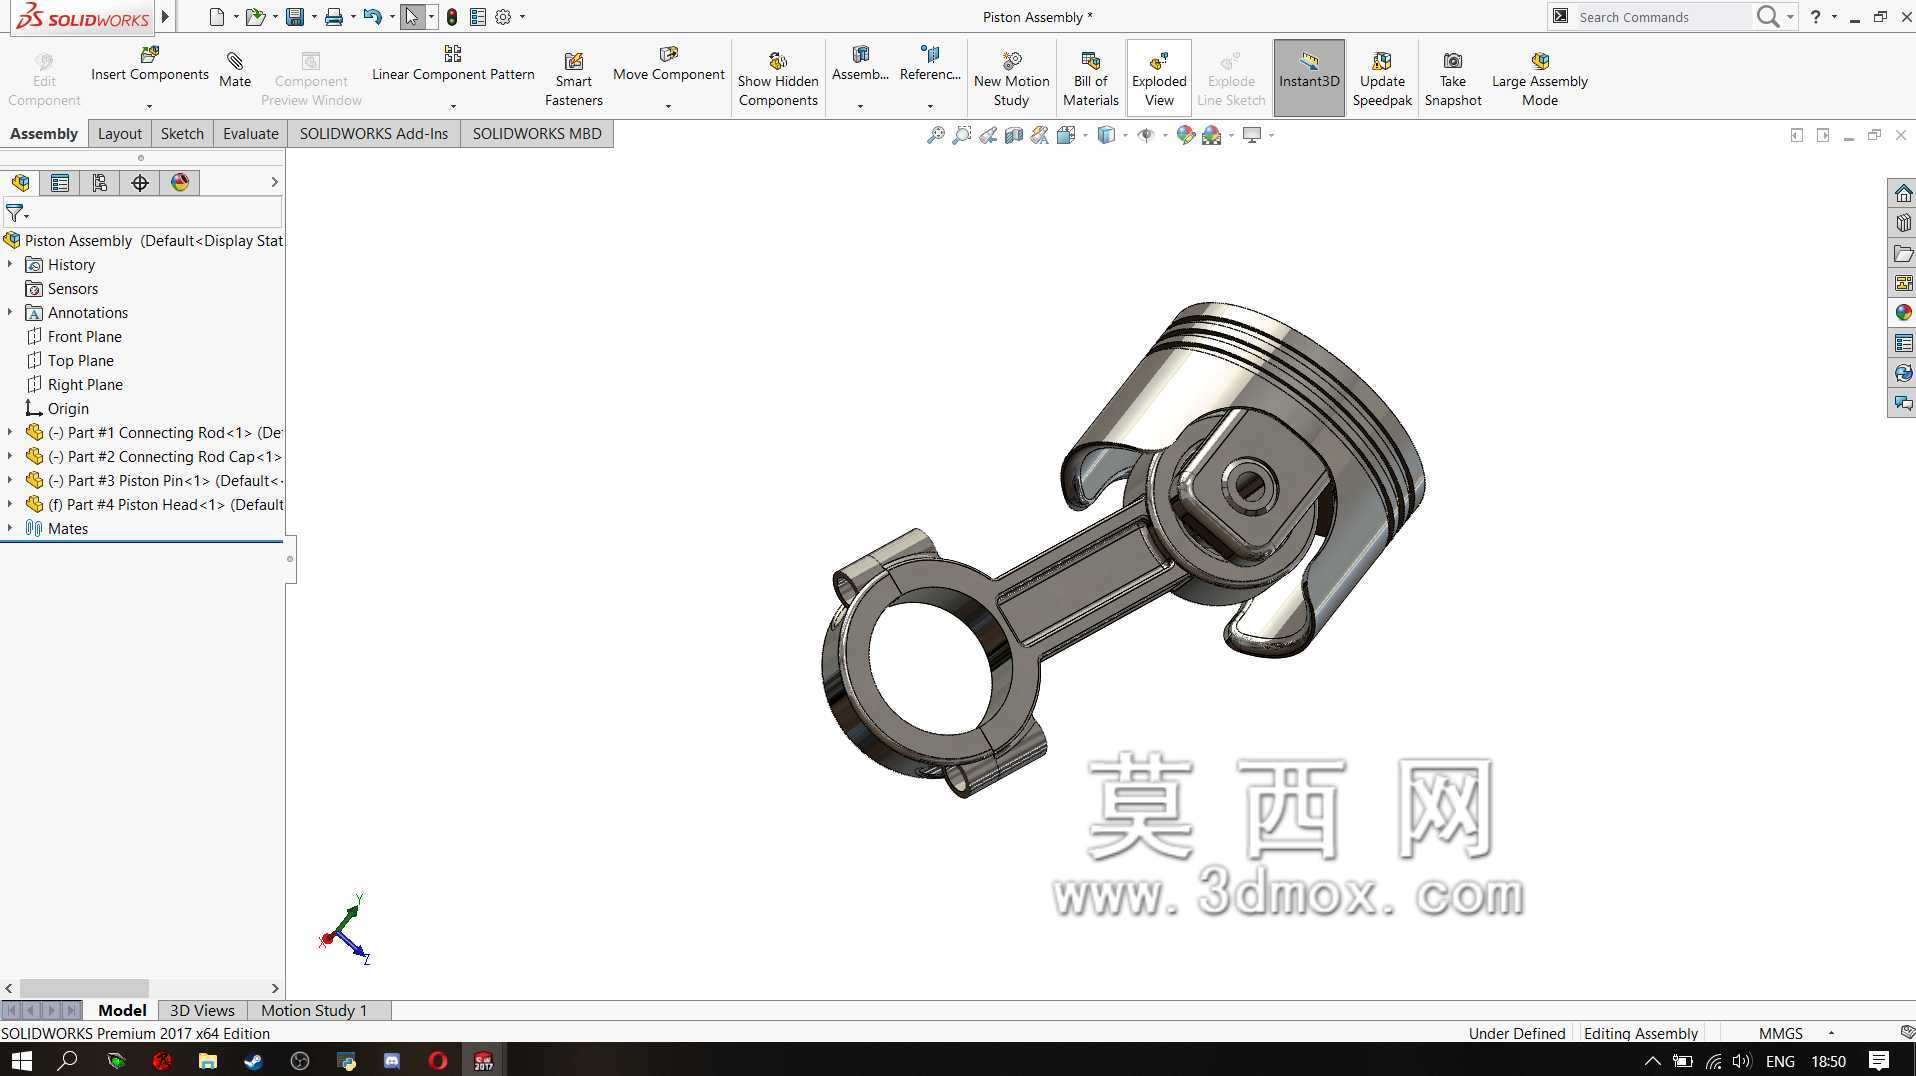The height and width of the screenshot is (1076, 1916).
Task: Click Linear Component Pattern button
Action: tap(453, 66)
